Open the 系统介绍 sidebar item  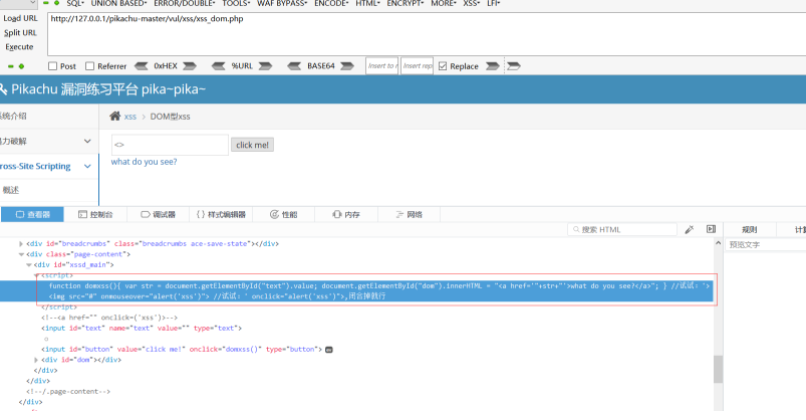(x=13, y=116)
